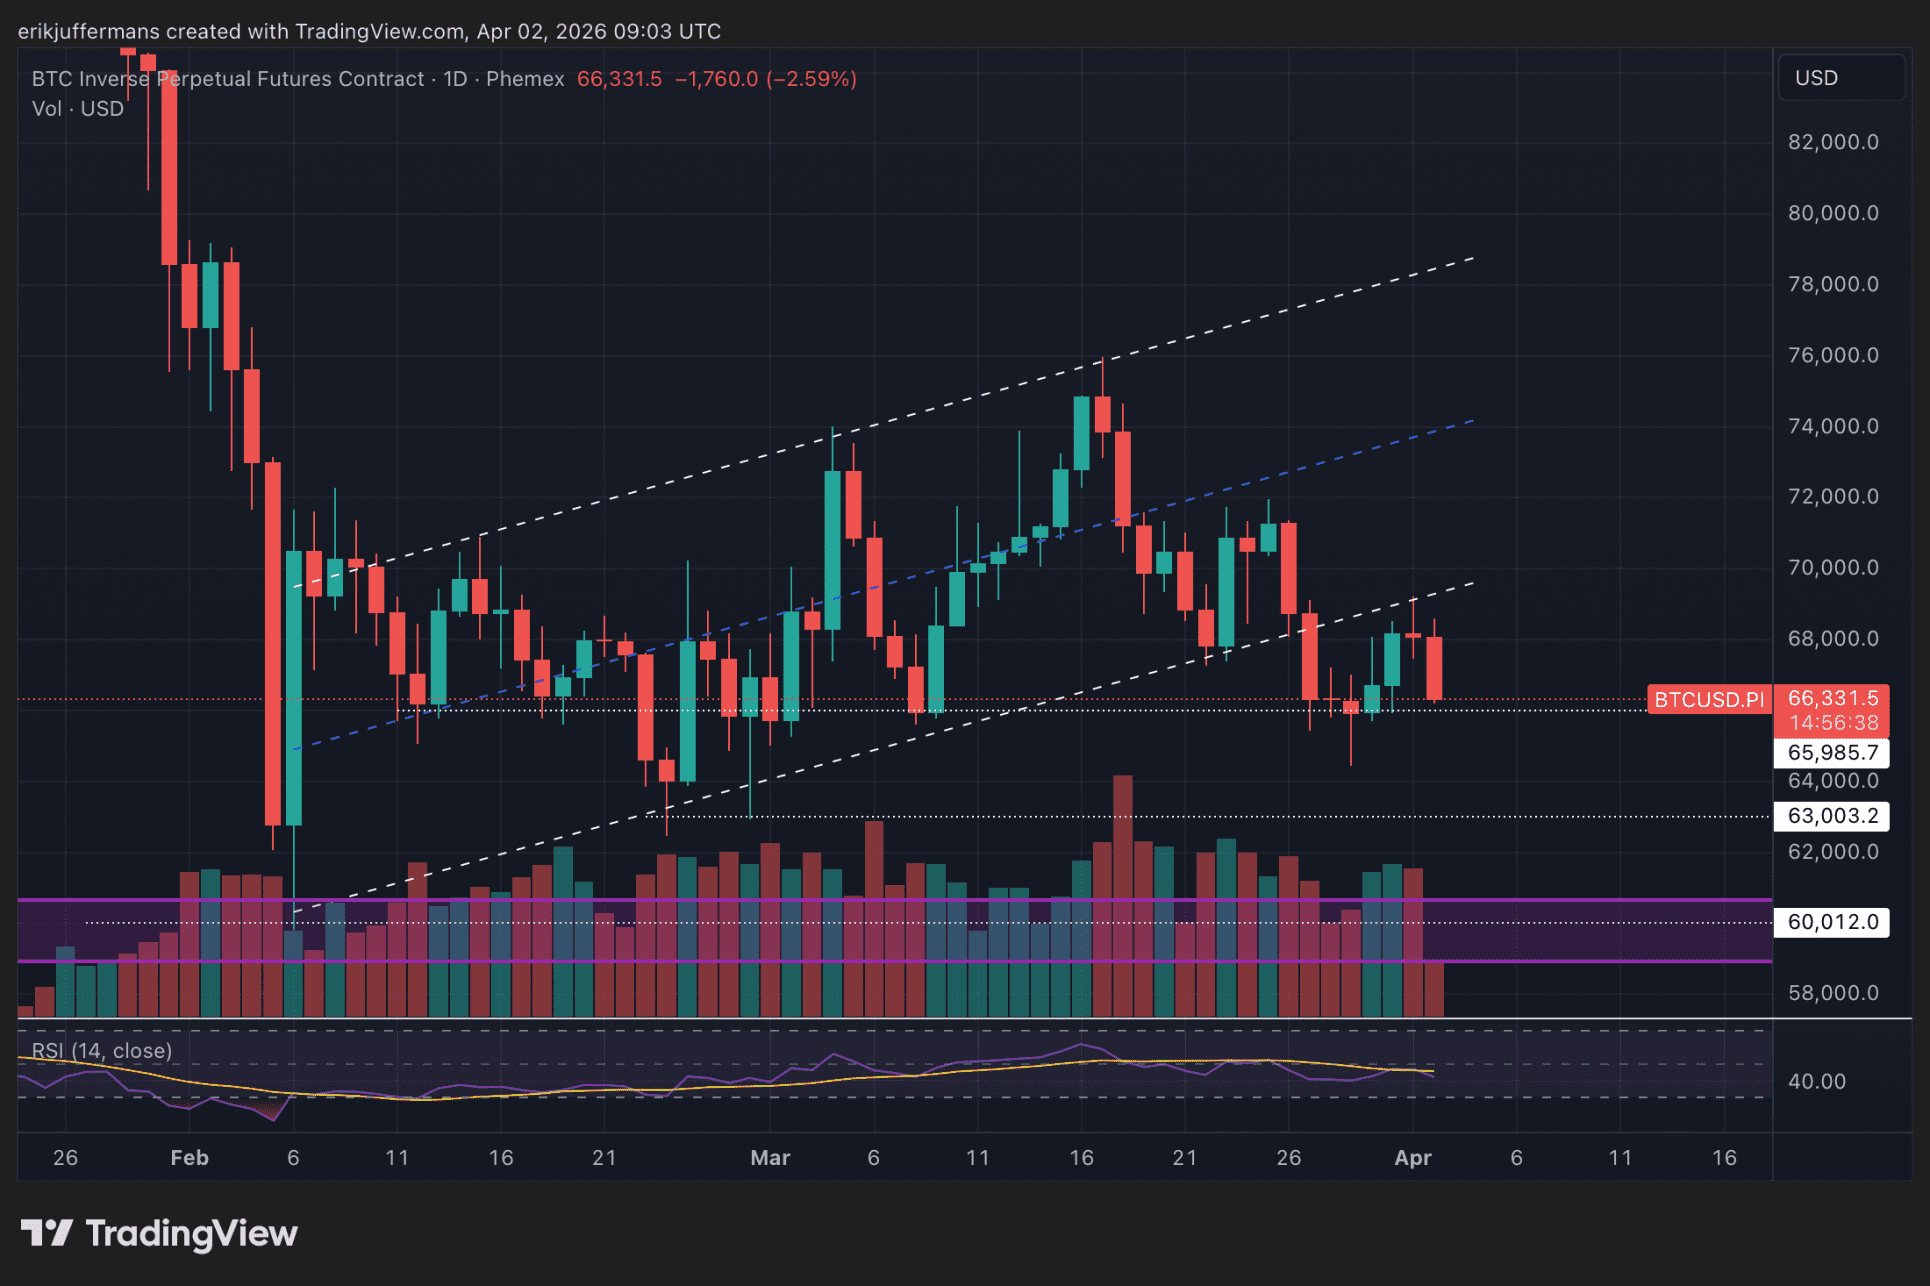Select the 63,003.2 horizontal level label
Screen dimensions: 1930x1286
pyautogui.click(x=1832, y=816)
